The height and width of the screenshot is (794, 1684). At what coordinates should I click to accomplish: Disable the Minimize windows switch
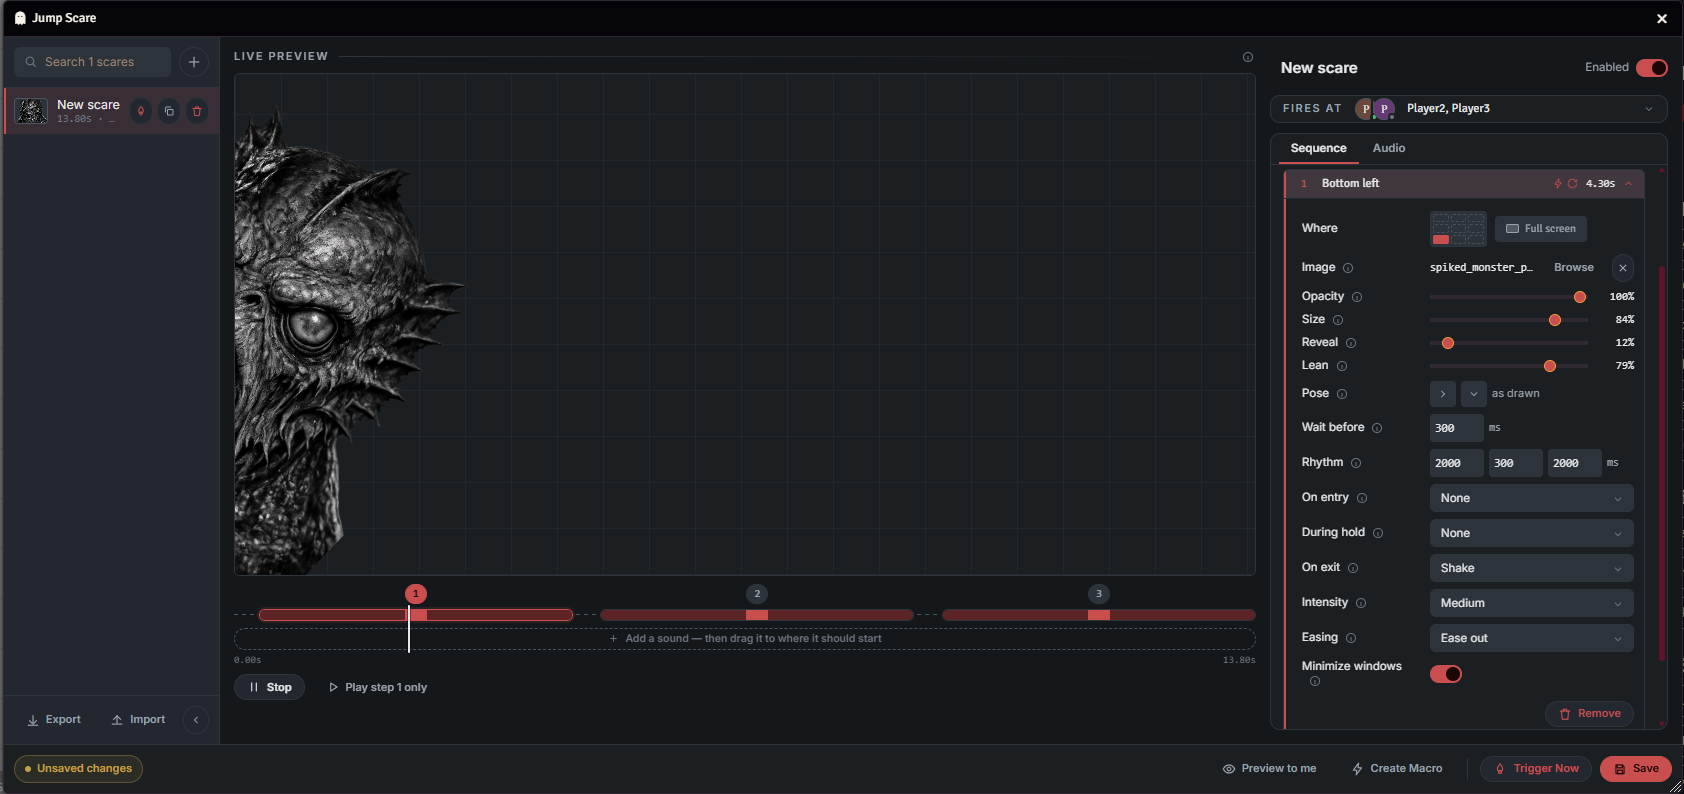[x=1446, y=674]
